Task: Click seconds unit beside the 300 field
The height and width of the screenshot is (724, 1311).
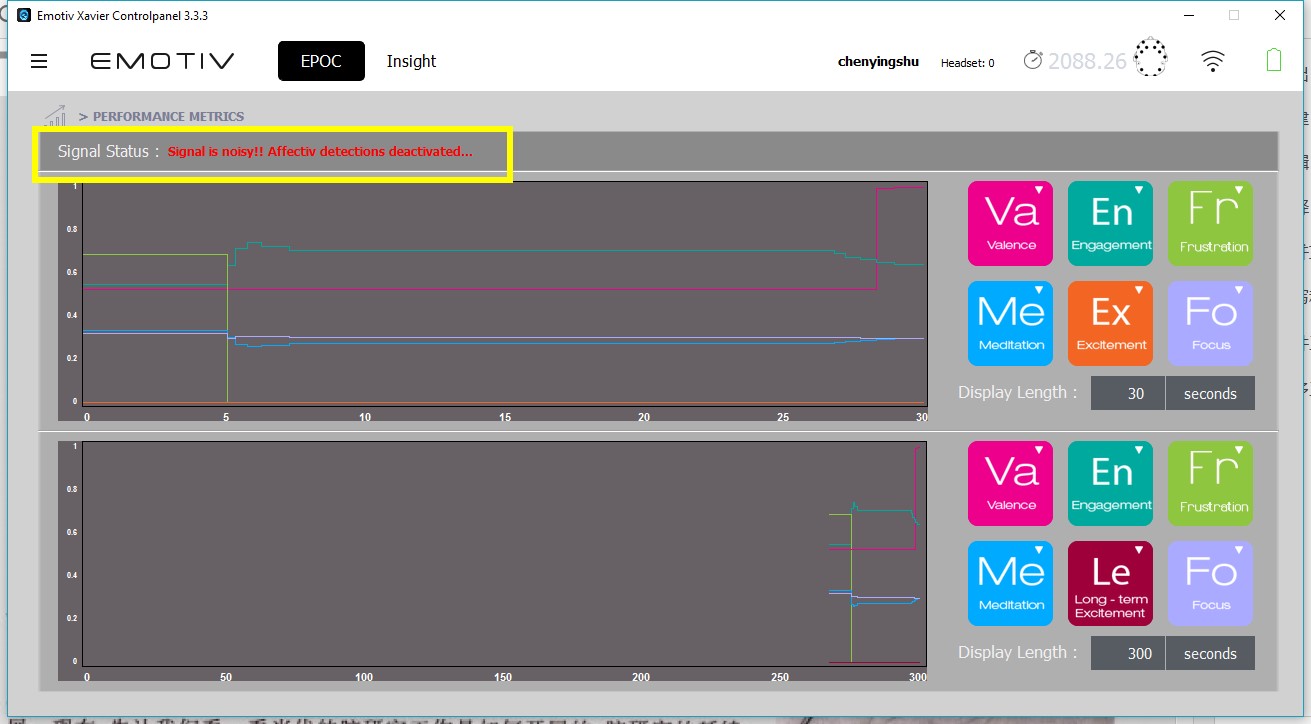Action: 1210,653
